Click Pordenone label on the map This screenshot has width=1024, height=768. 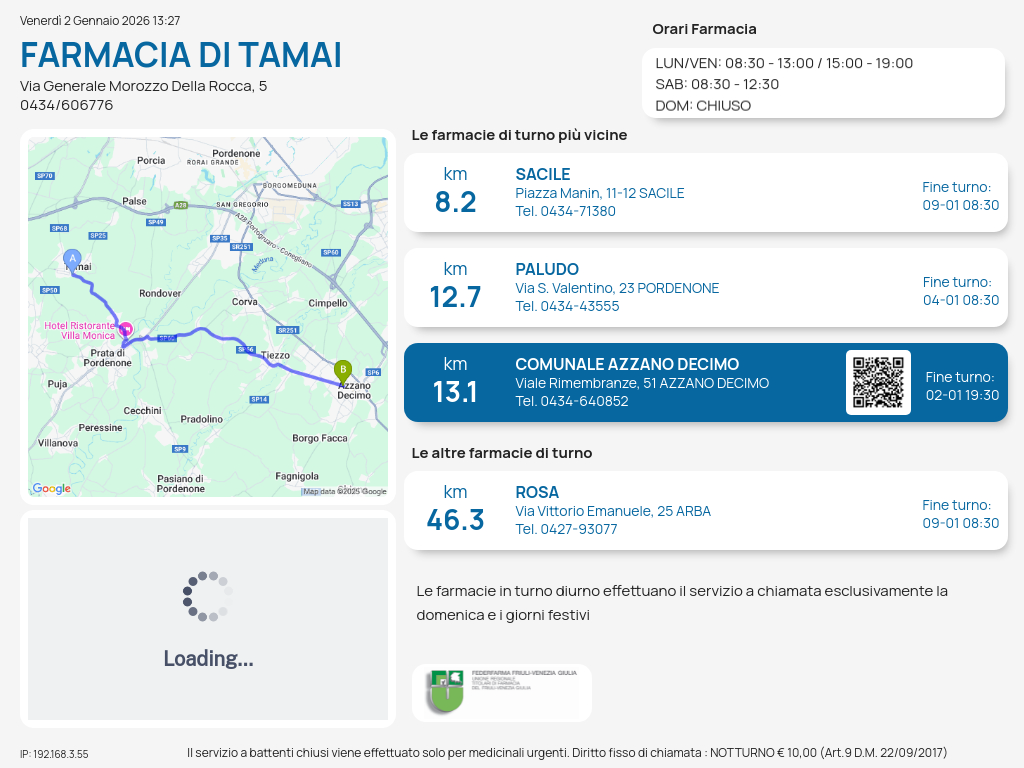point(236,154)
